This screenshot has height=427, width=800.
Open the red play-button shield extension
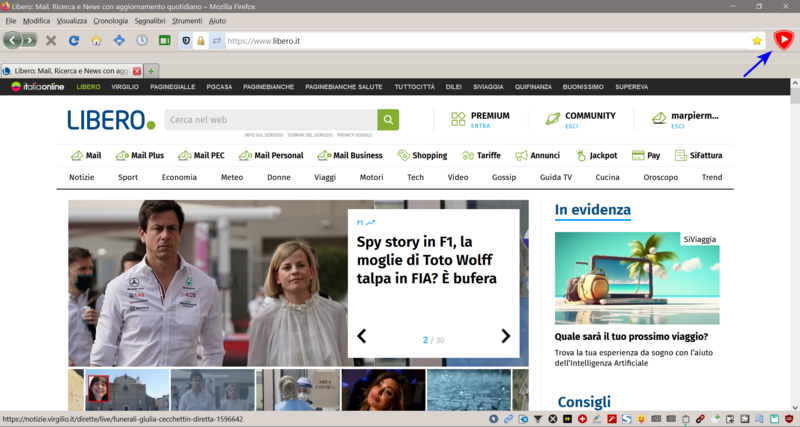point(783,40)
